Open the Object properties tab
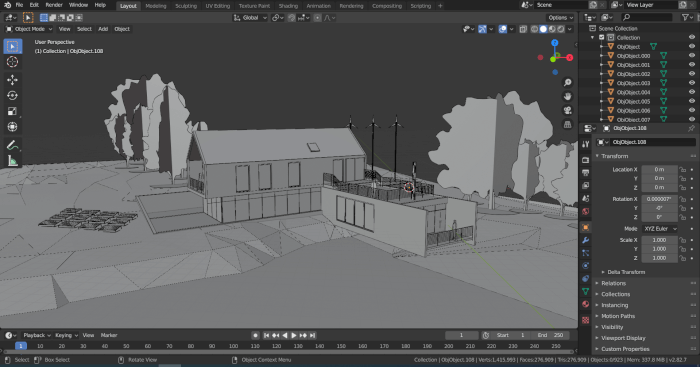Viewport: 700px width, 367px height. click(x=586, y=228)
